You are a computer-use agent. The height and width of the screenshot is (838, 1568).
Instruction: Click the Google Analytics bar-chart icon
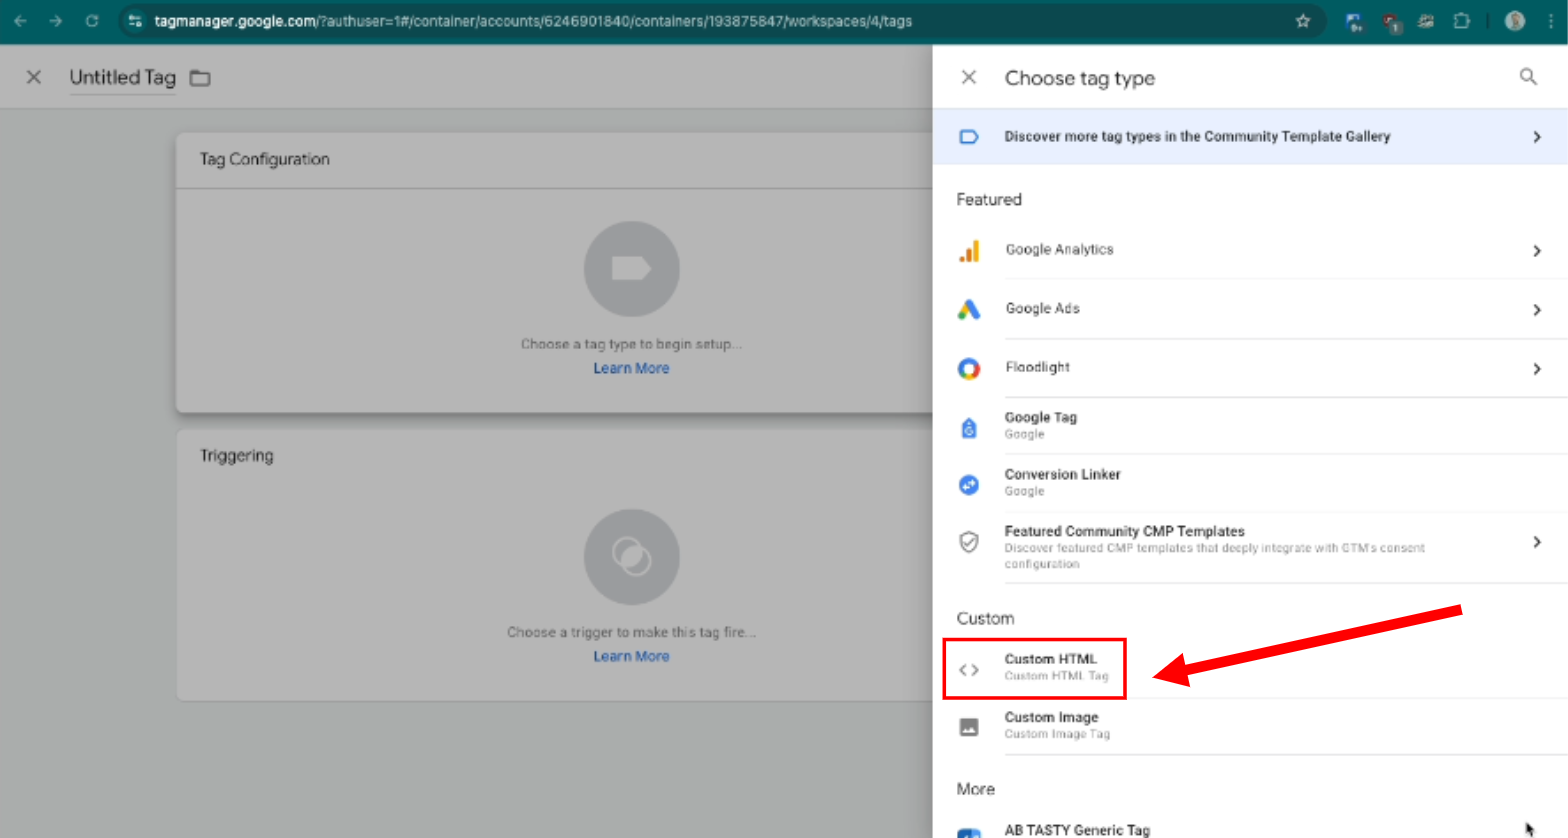(x=968, y=251)
